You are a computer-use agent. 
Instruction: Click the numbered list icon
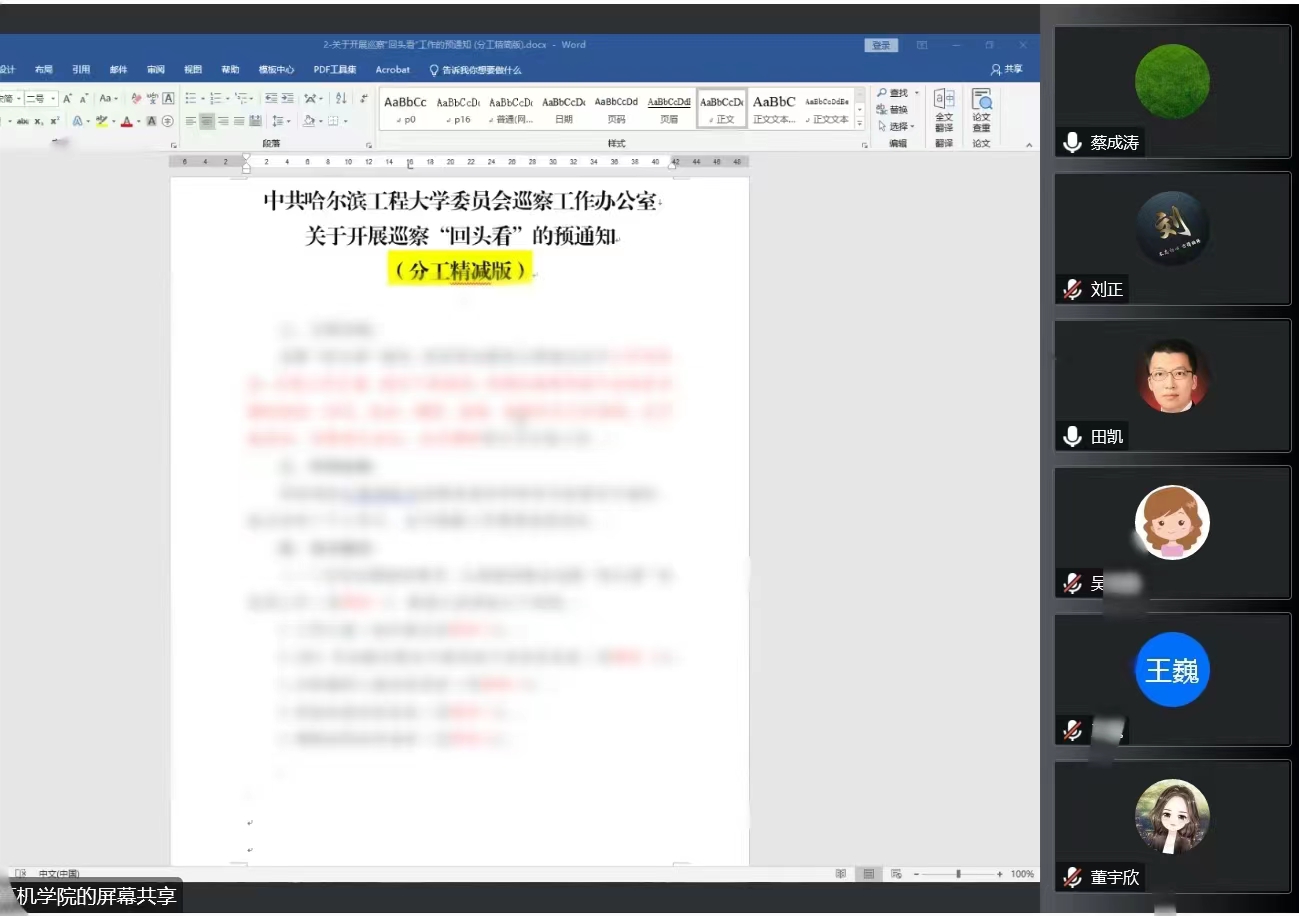(215, 98)
